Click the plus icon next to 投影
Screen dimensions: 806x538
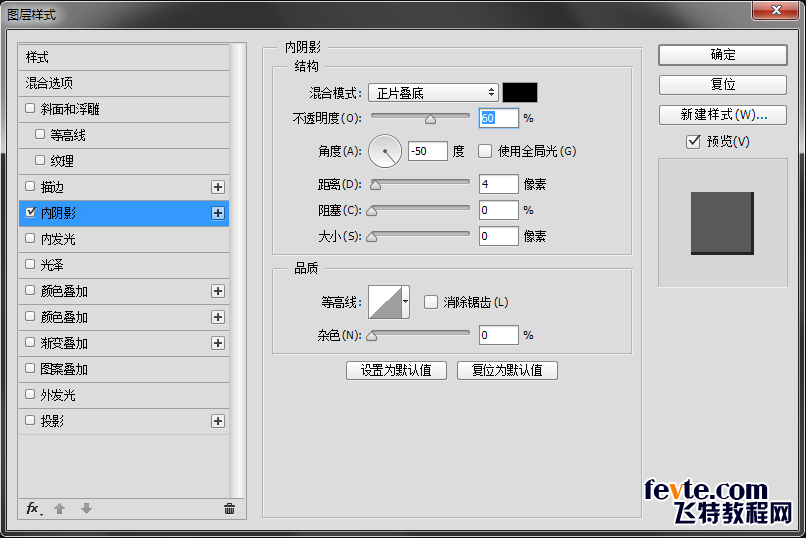[x=218, y=421]
